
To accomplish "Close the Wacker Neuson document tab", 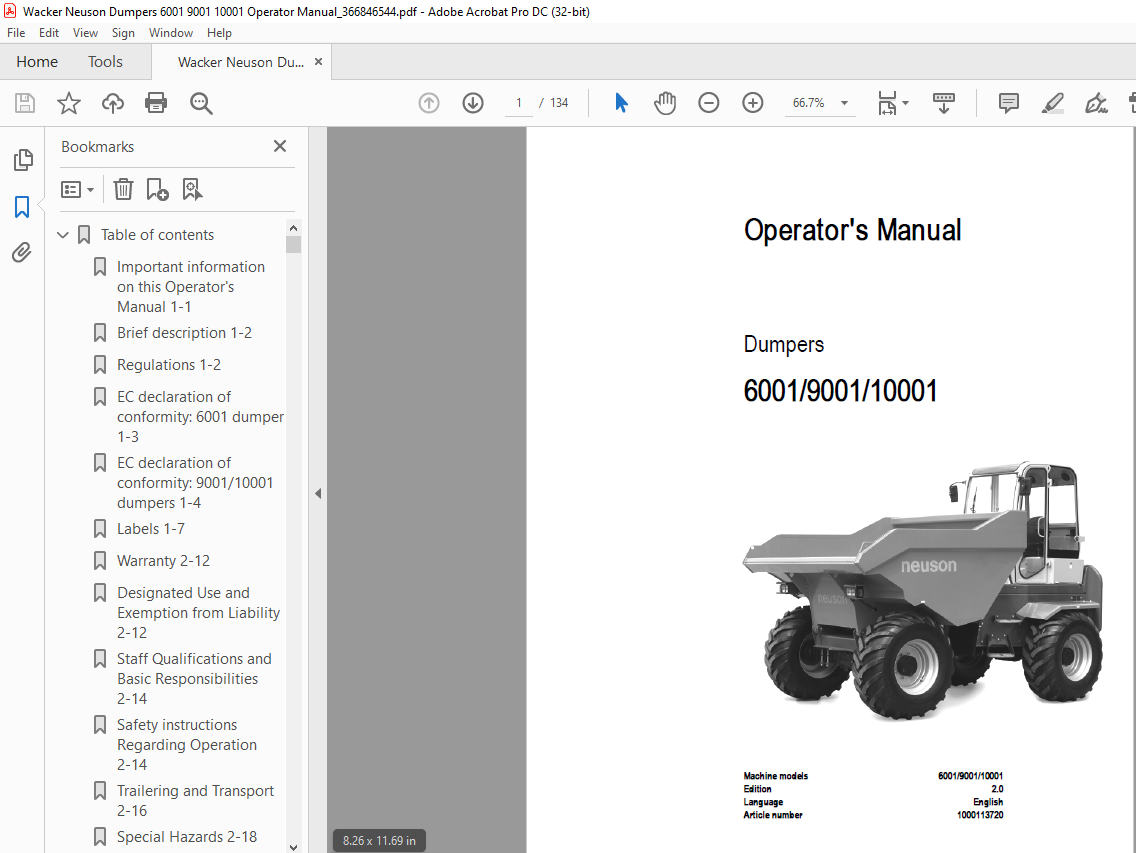I will point(318,62).
